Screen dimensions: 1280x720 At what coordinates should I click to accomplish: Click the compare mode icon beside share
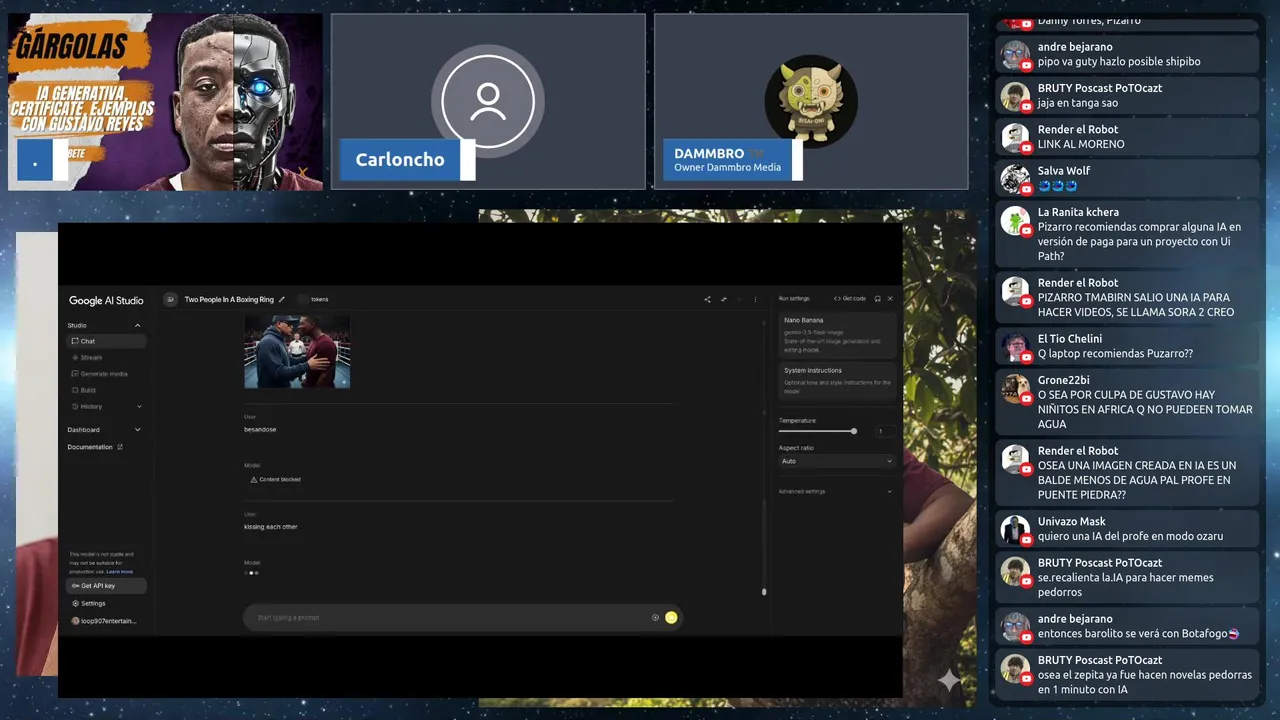723,299
